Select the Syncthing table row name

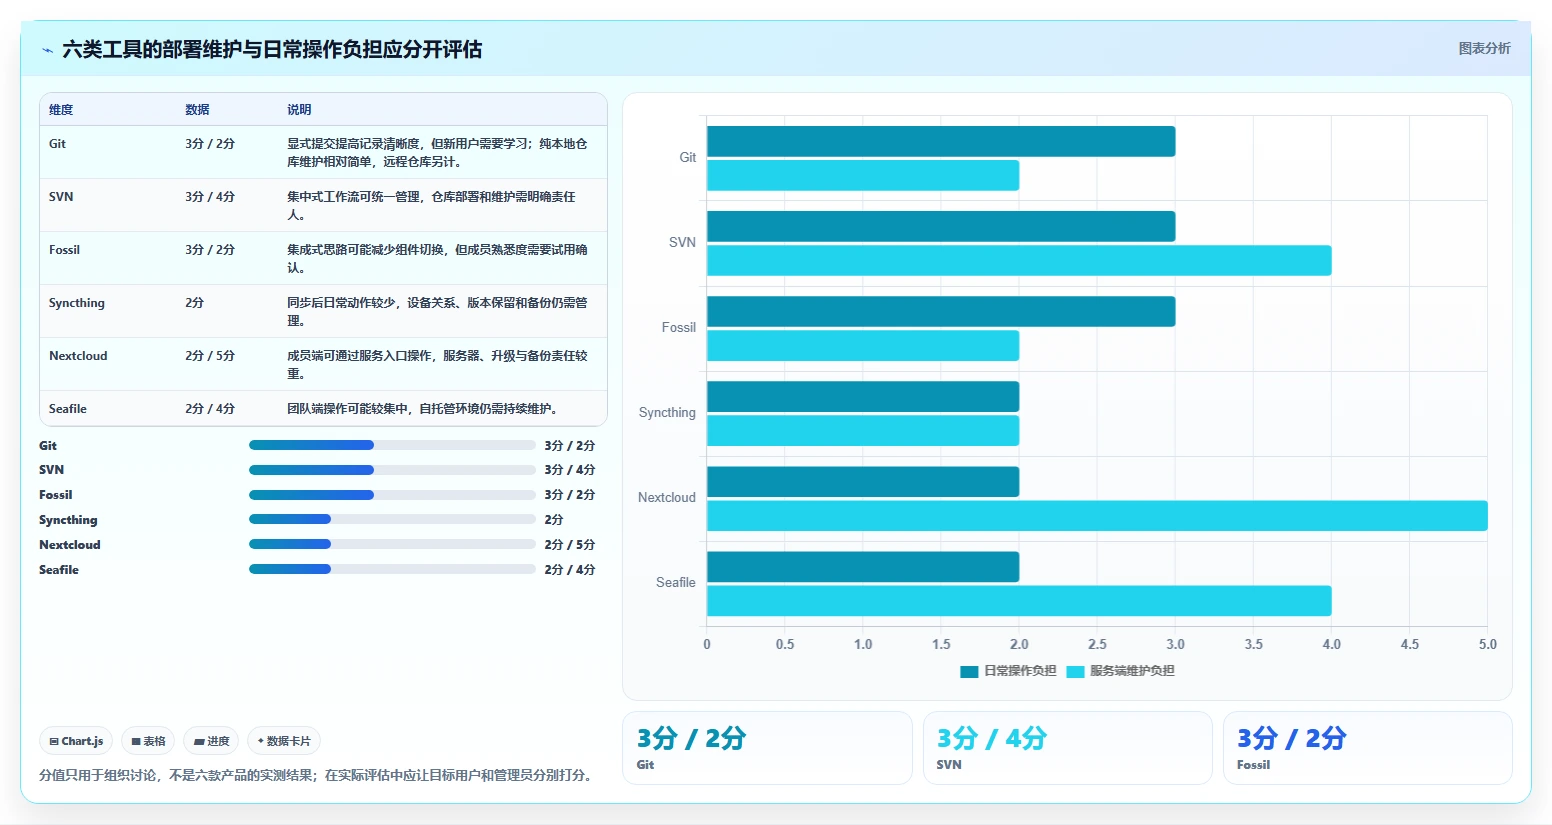pos(77,303)
